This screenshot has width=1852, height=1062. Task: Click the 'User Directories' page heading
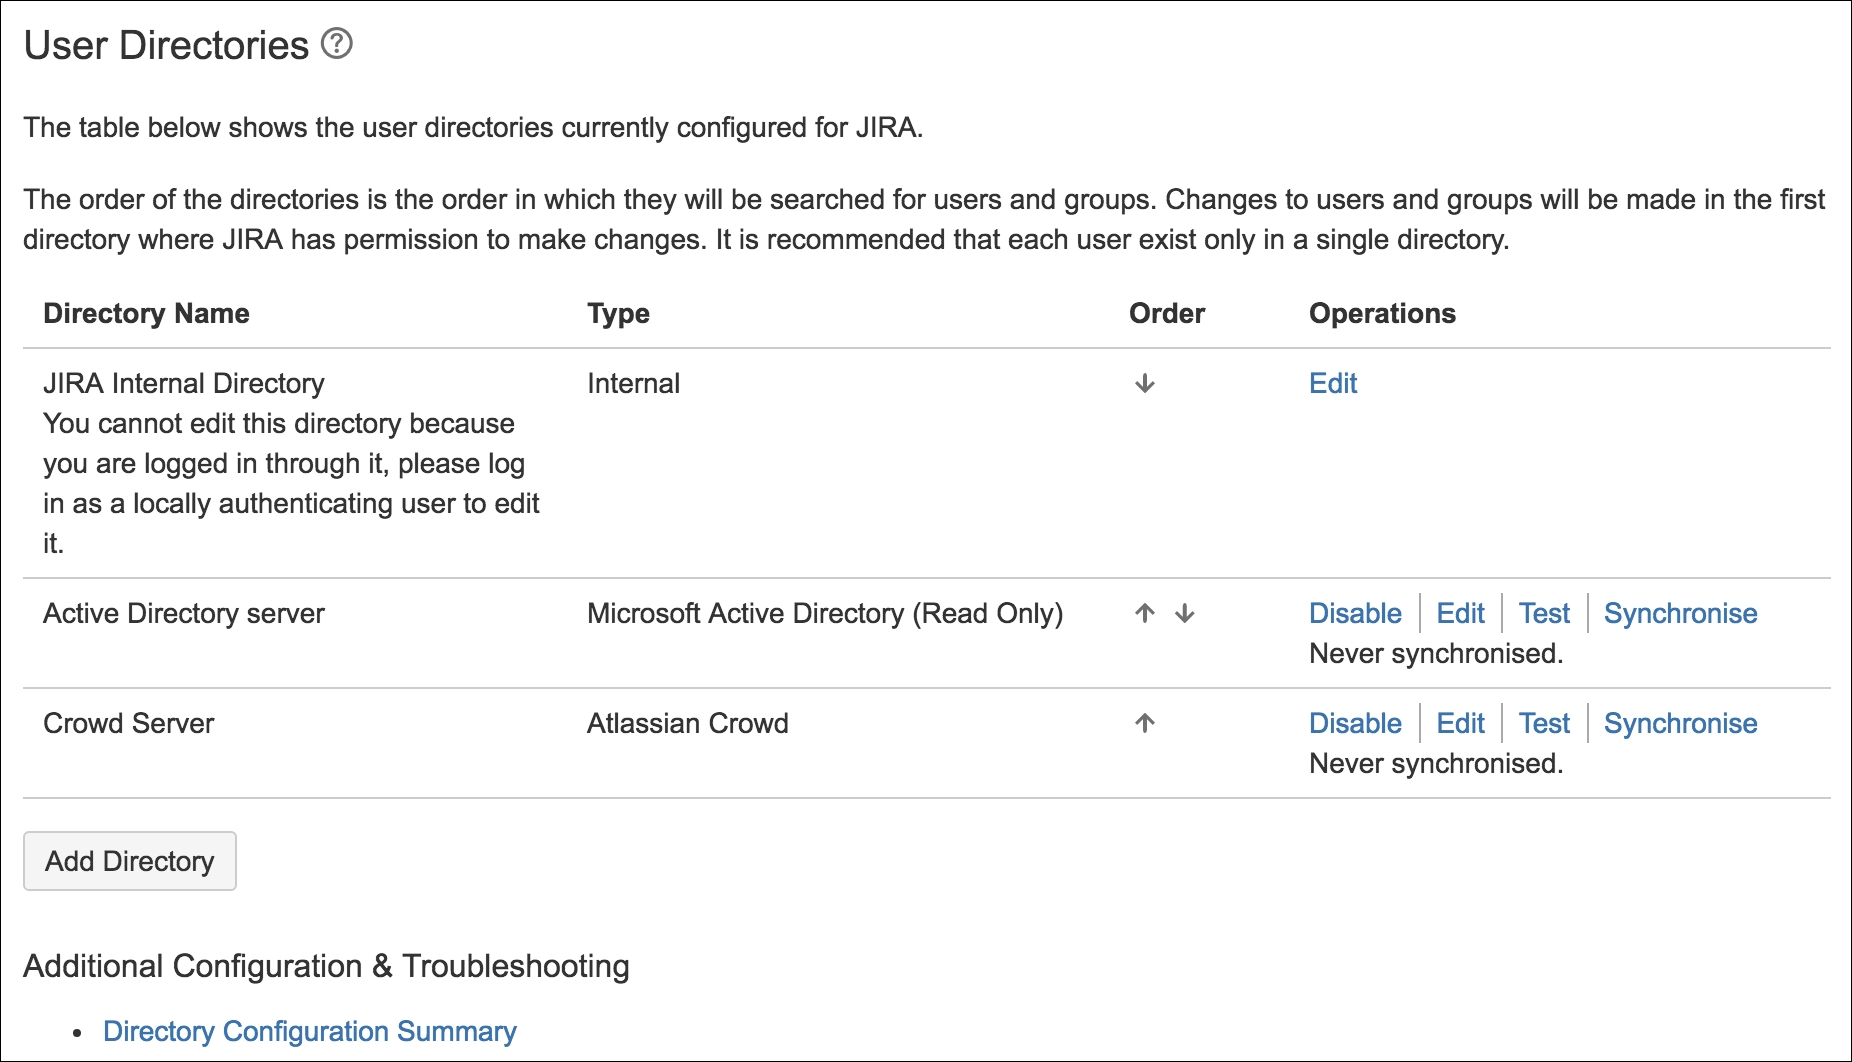click(166, 45)
